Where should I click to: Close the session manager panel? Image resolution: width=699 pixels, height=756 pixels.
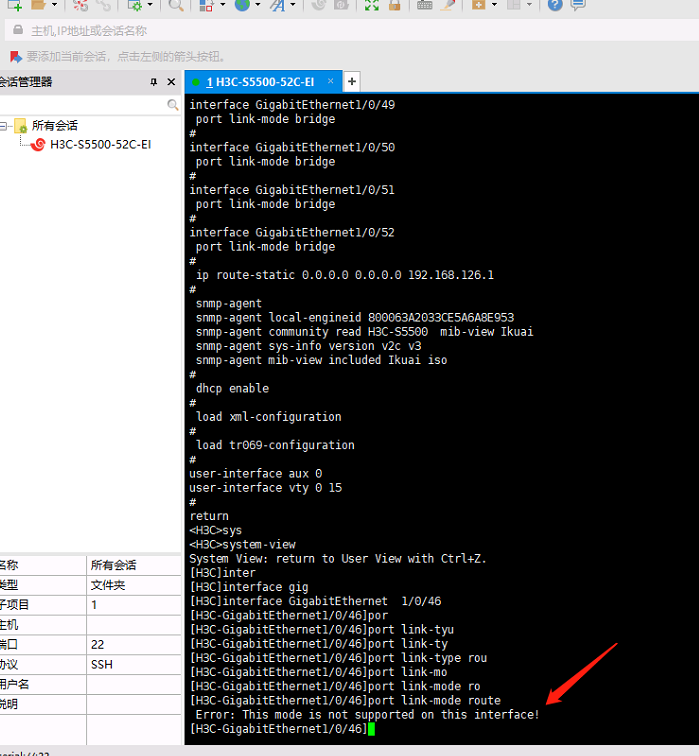[171, 81]
